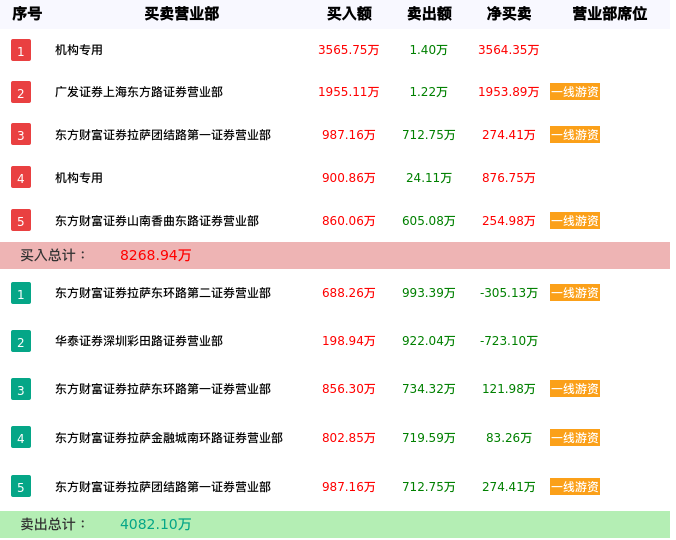
Task: Click the pink 买入总计 summary bar
Action: click(x=335, y=255)
